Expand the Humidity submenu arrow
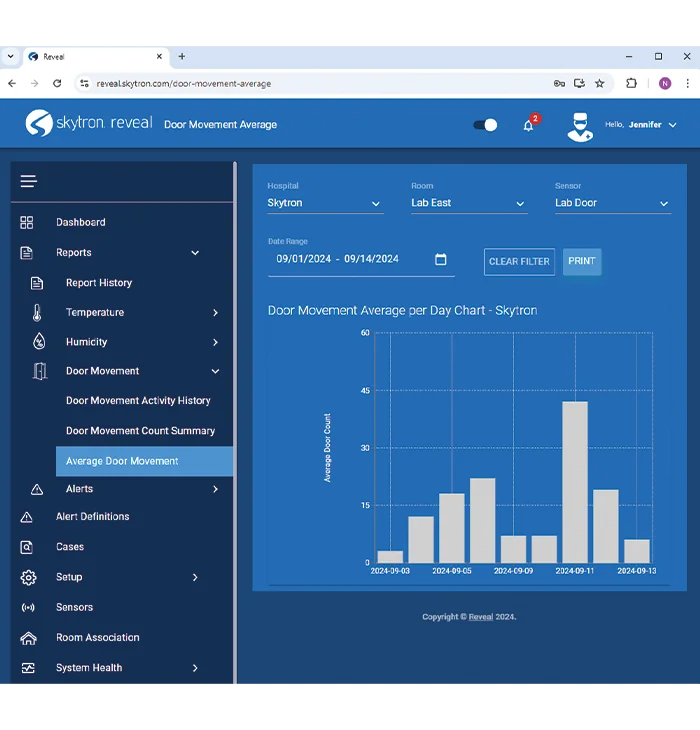This screenshot has height=730, width=700. tap(215, 342)
